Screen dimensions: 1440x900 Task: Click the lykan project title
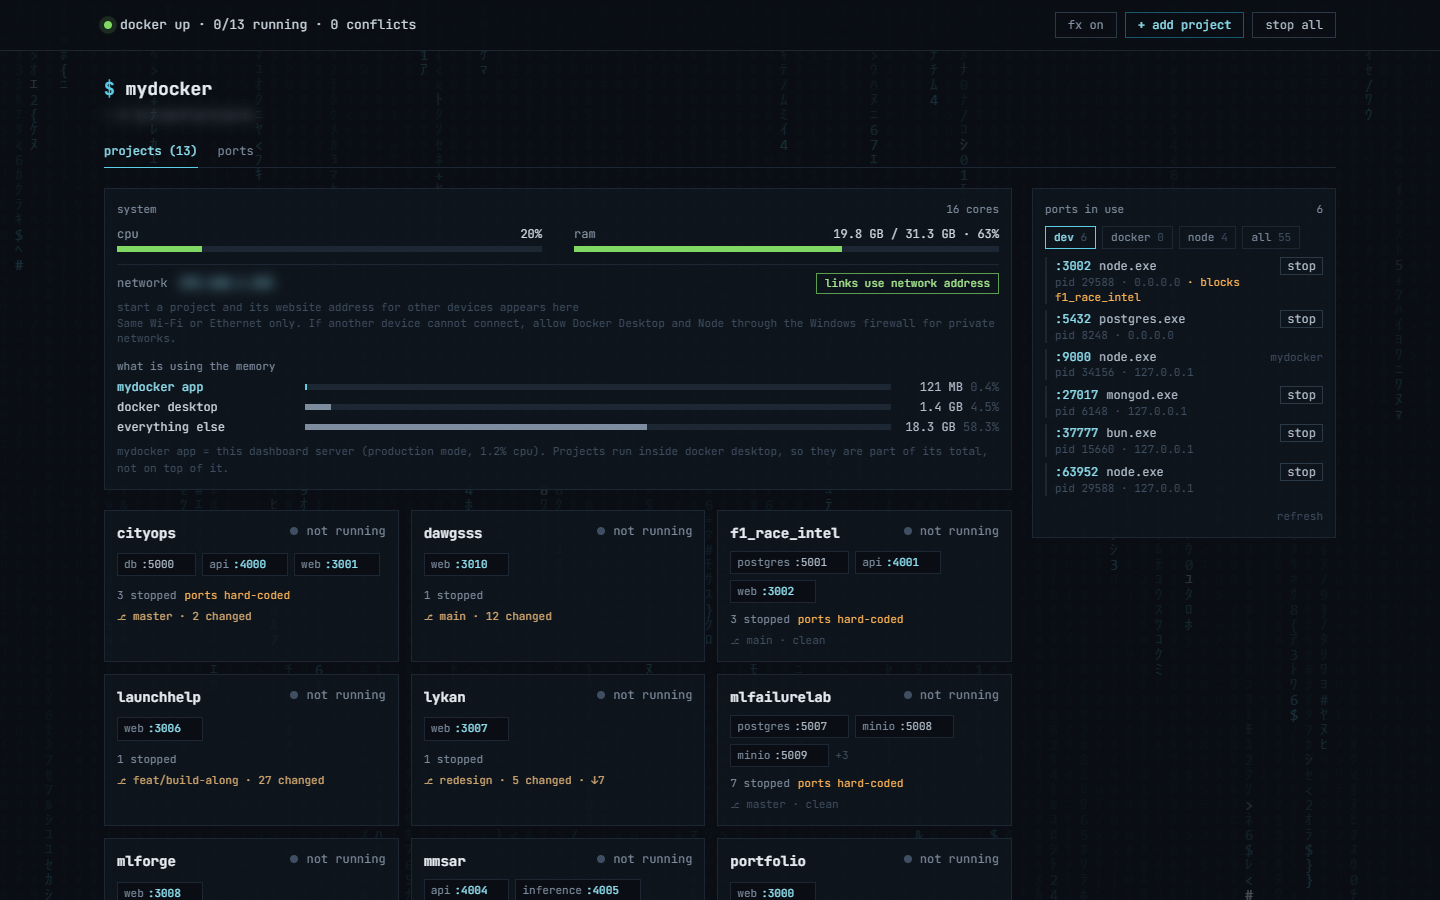tap(444, 697)
